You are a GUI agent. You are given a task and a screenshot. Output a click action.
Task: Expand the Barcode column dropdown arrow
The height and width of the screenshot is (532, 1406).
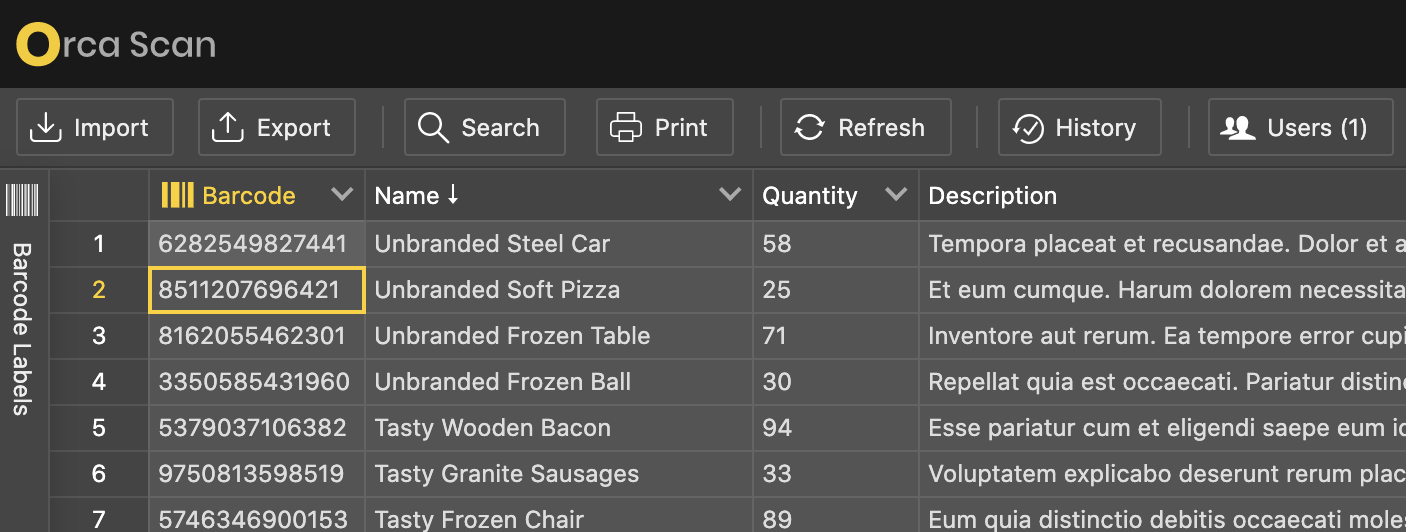[342, 195]
